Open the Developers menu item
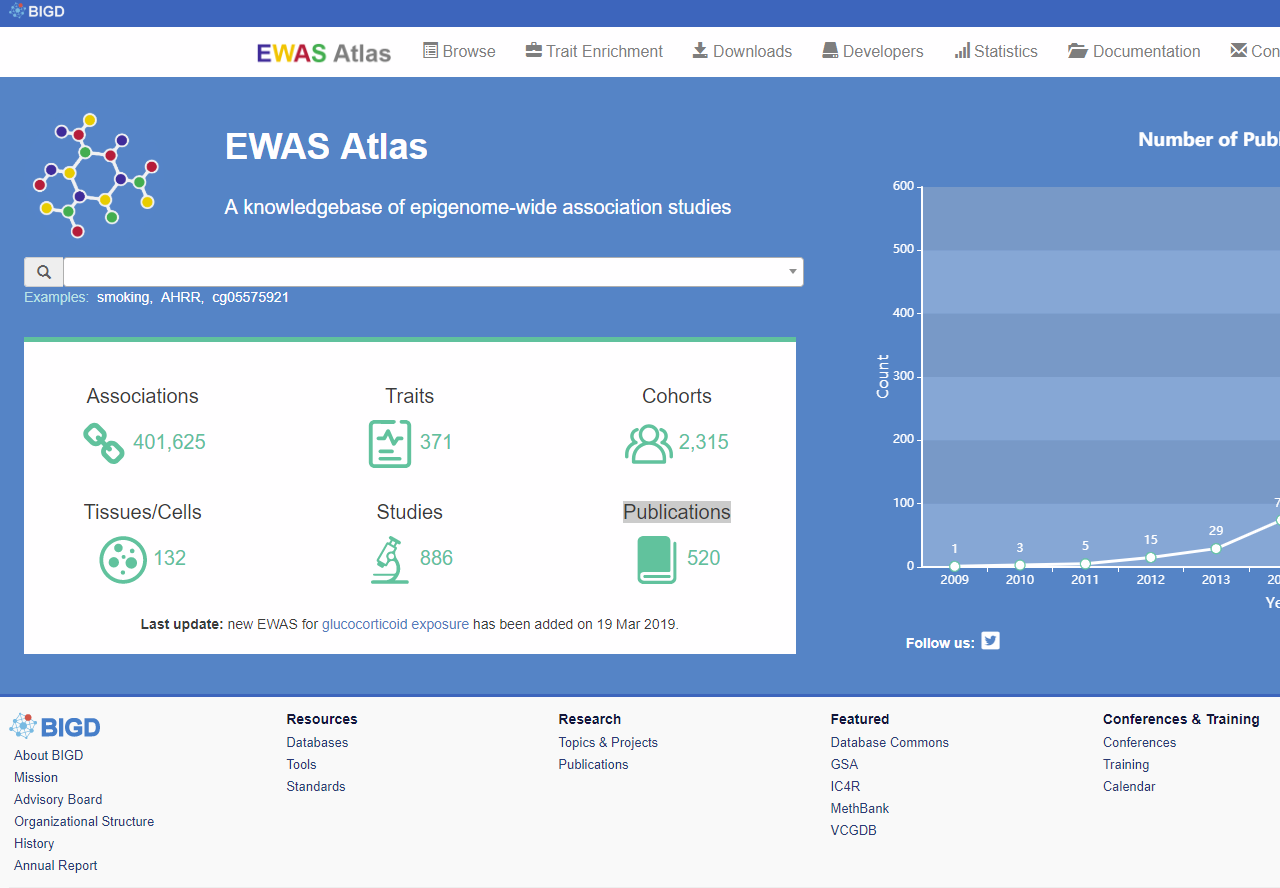 (x=873, y=51)
